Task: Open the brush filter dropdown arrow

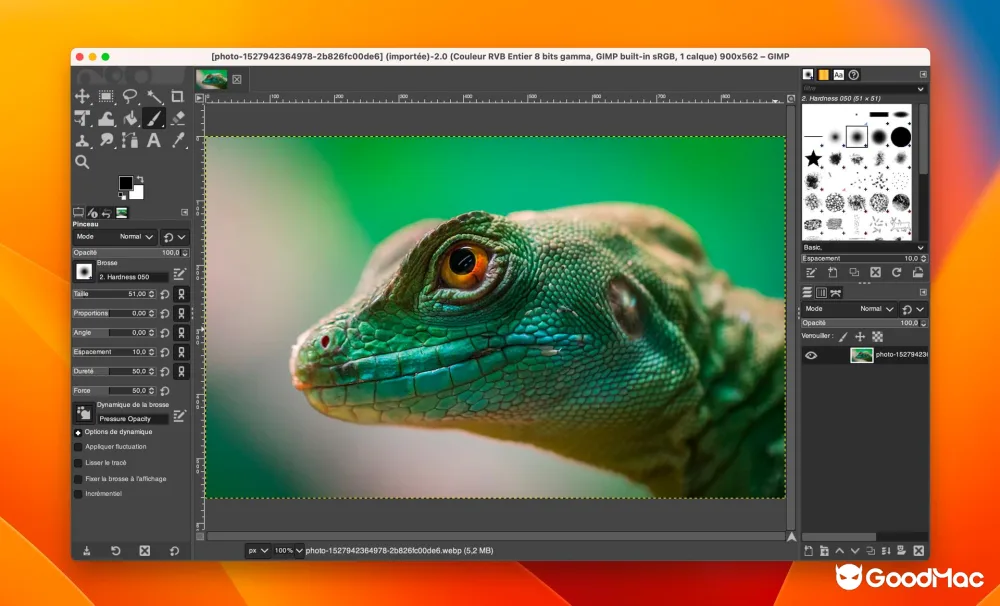Action: click(920, 89)
